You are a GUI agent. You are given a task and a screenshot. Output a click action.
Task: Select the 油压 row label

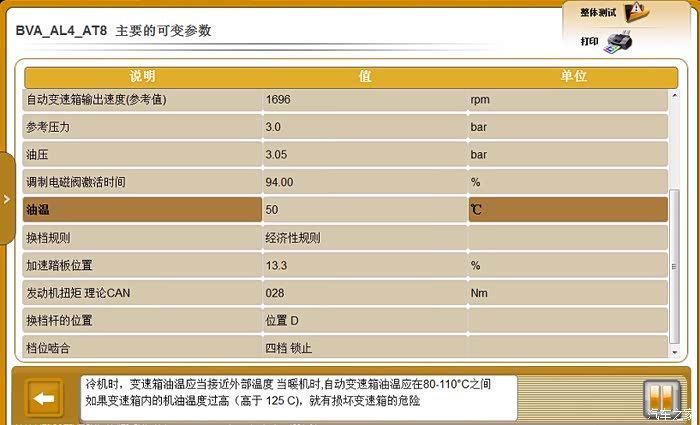tap(37, 155)
